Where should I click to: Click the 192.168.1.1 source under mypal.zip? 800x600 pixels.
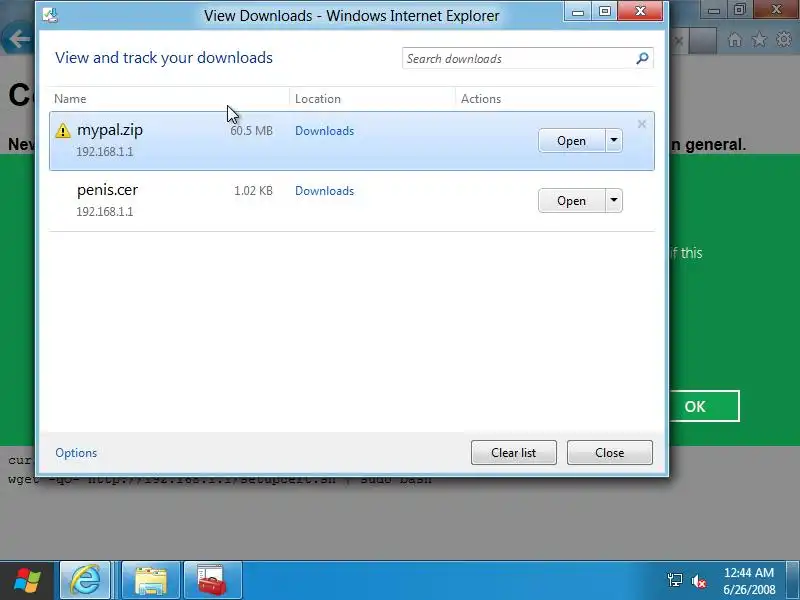coord(105,152)
